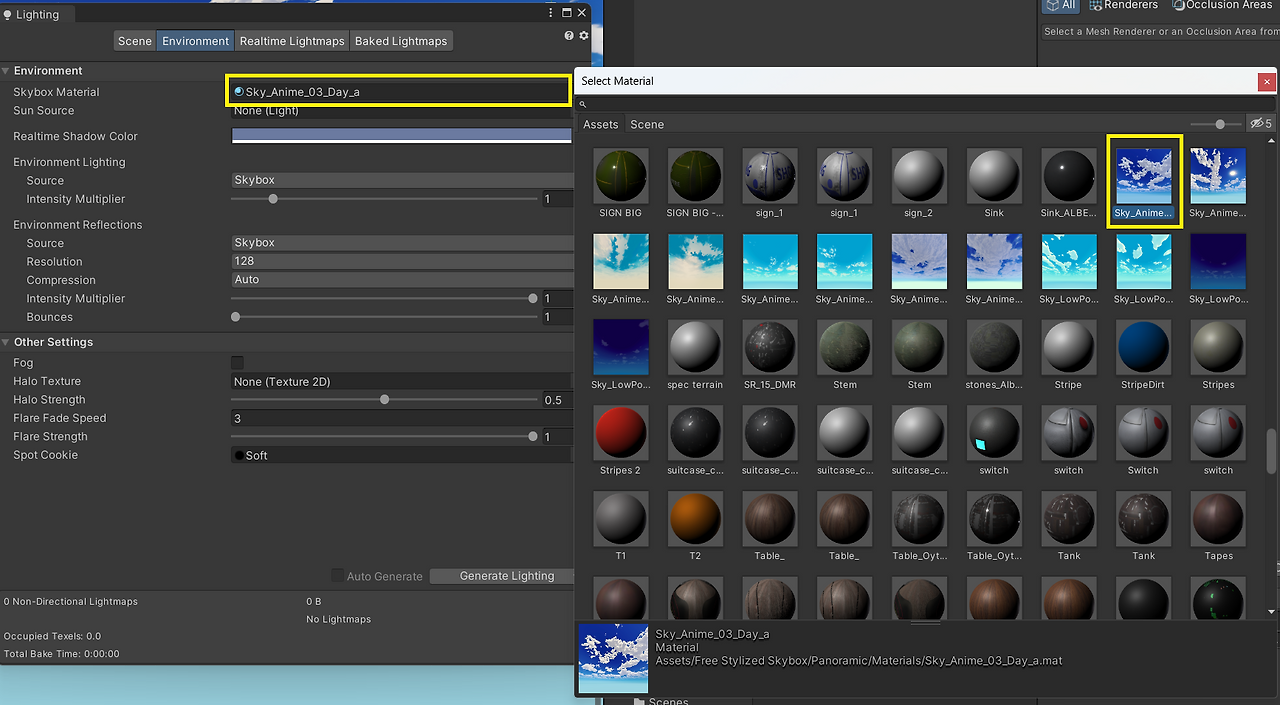
Task: Click the Realtime Lightmaps button
Action: pos(292,41)
